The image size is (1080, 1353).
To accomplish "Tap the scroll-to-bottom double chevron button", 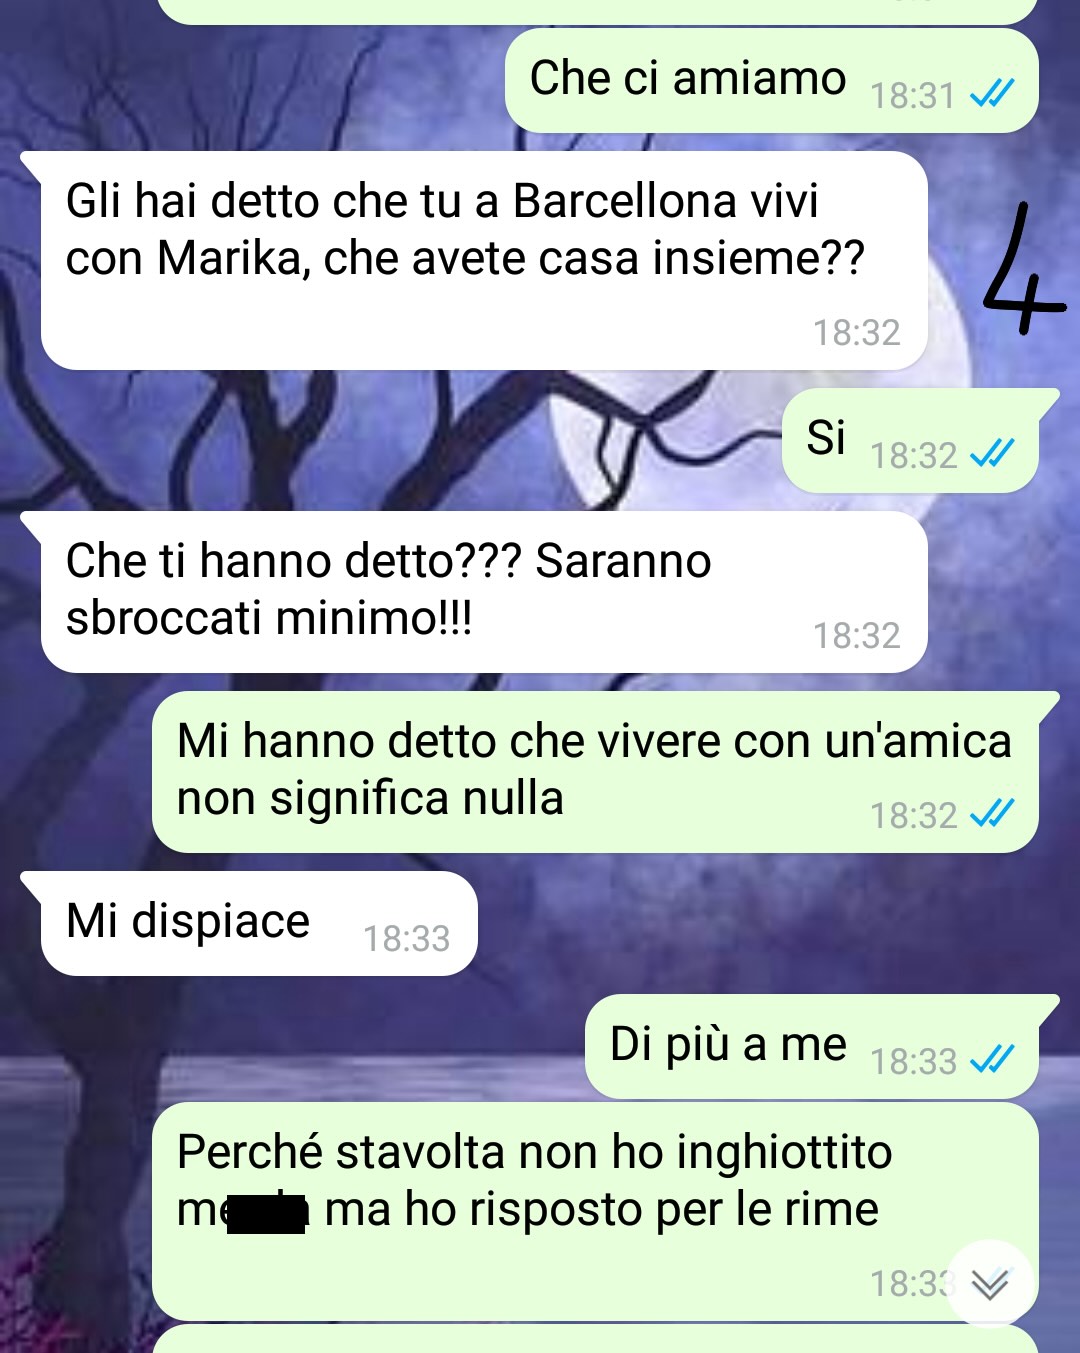I will click(989, 1283).
